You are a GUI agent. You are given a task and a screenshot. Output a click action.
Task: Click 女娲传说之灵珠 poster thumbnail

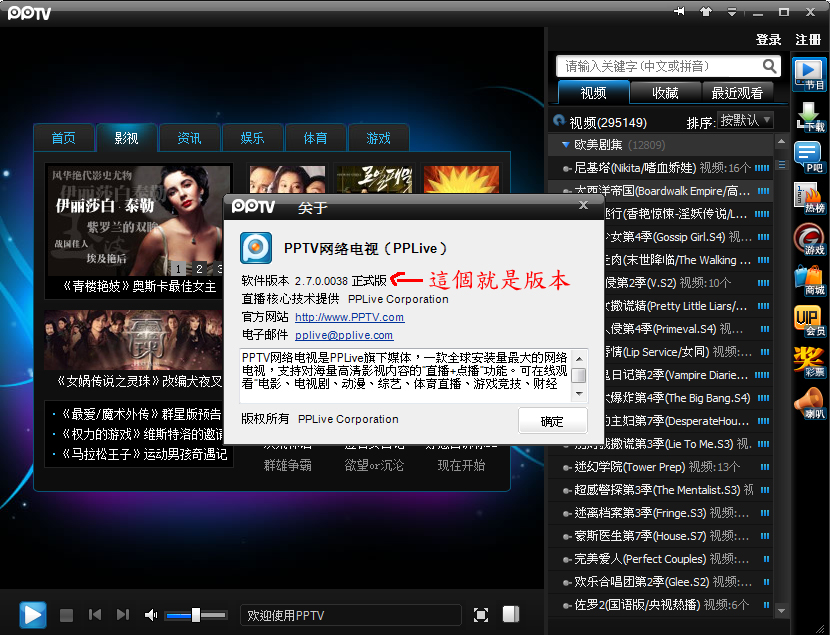[134, 340]
